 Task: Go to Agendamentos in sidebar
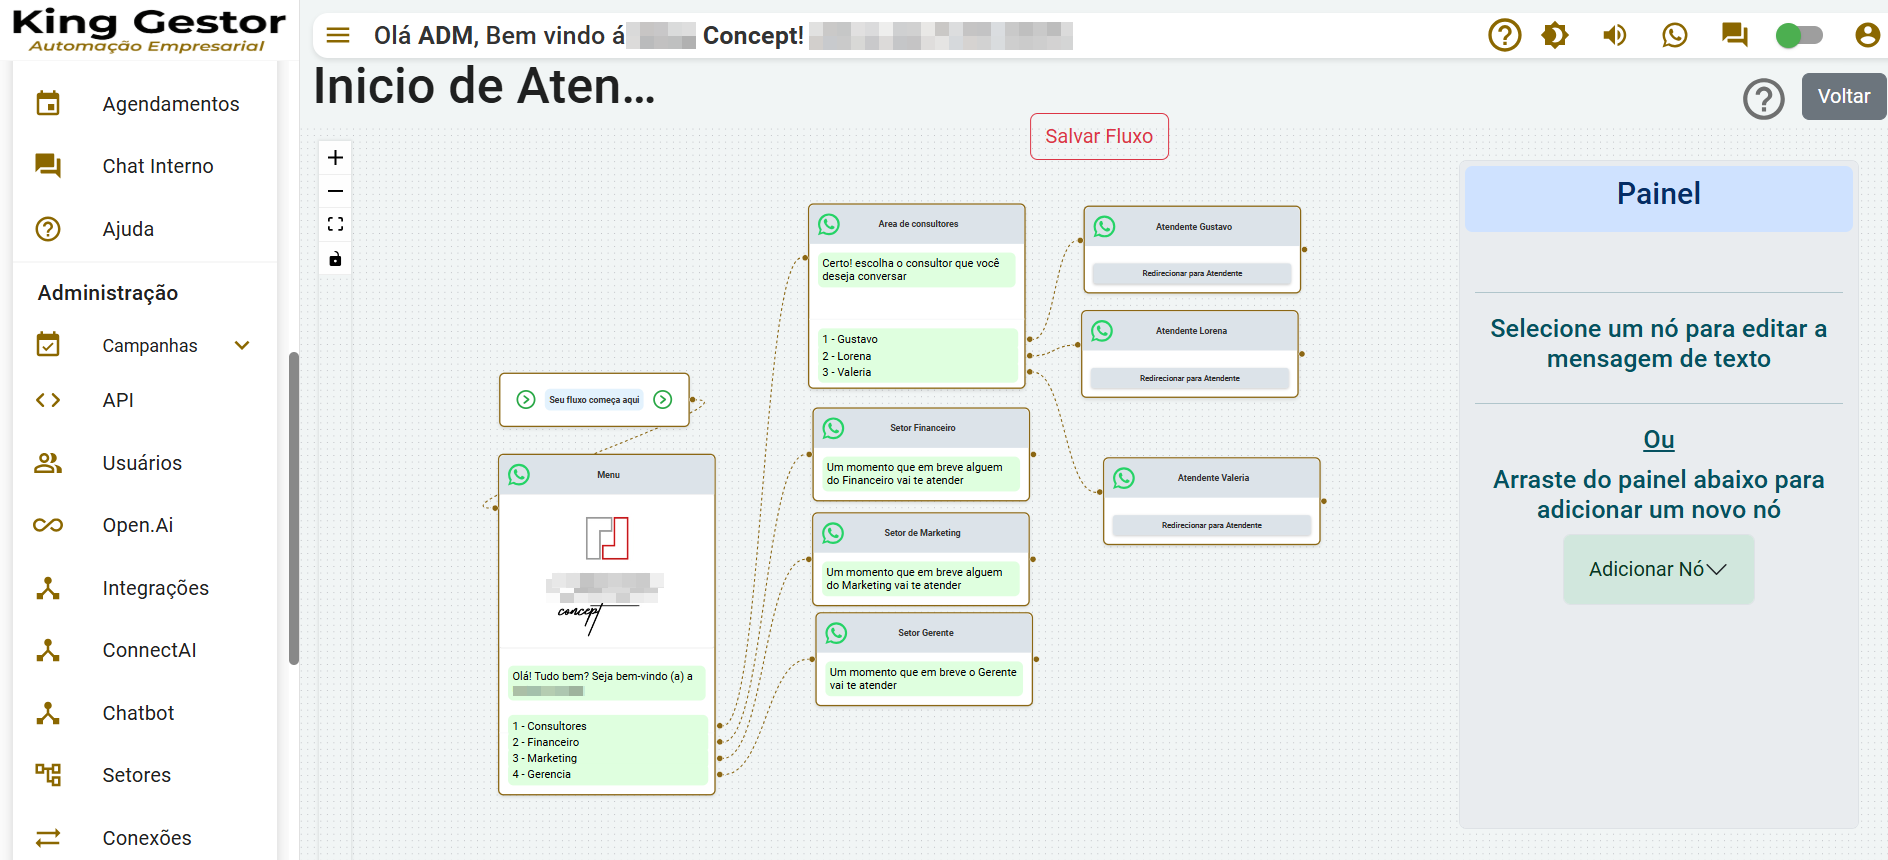click(x=170, y=104)
